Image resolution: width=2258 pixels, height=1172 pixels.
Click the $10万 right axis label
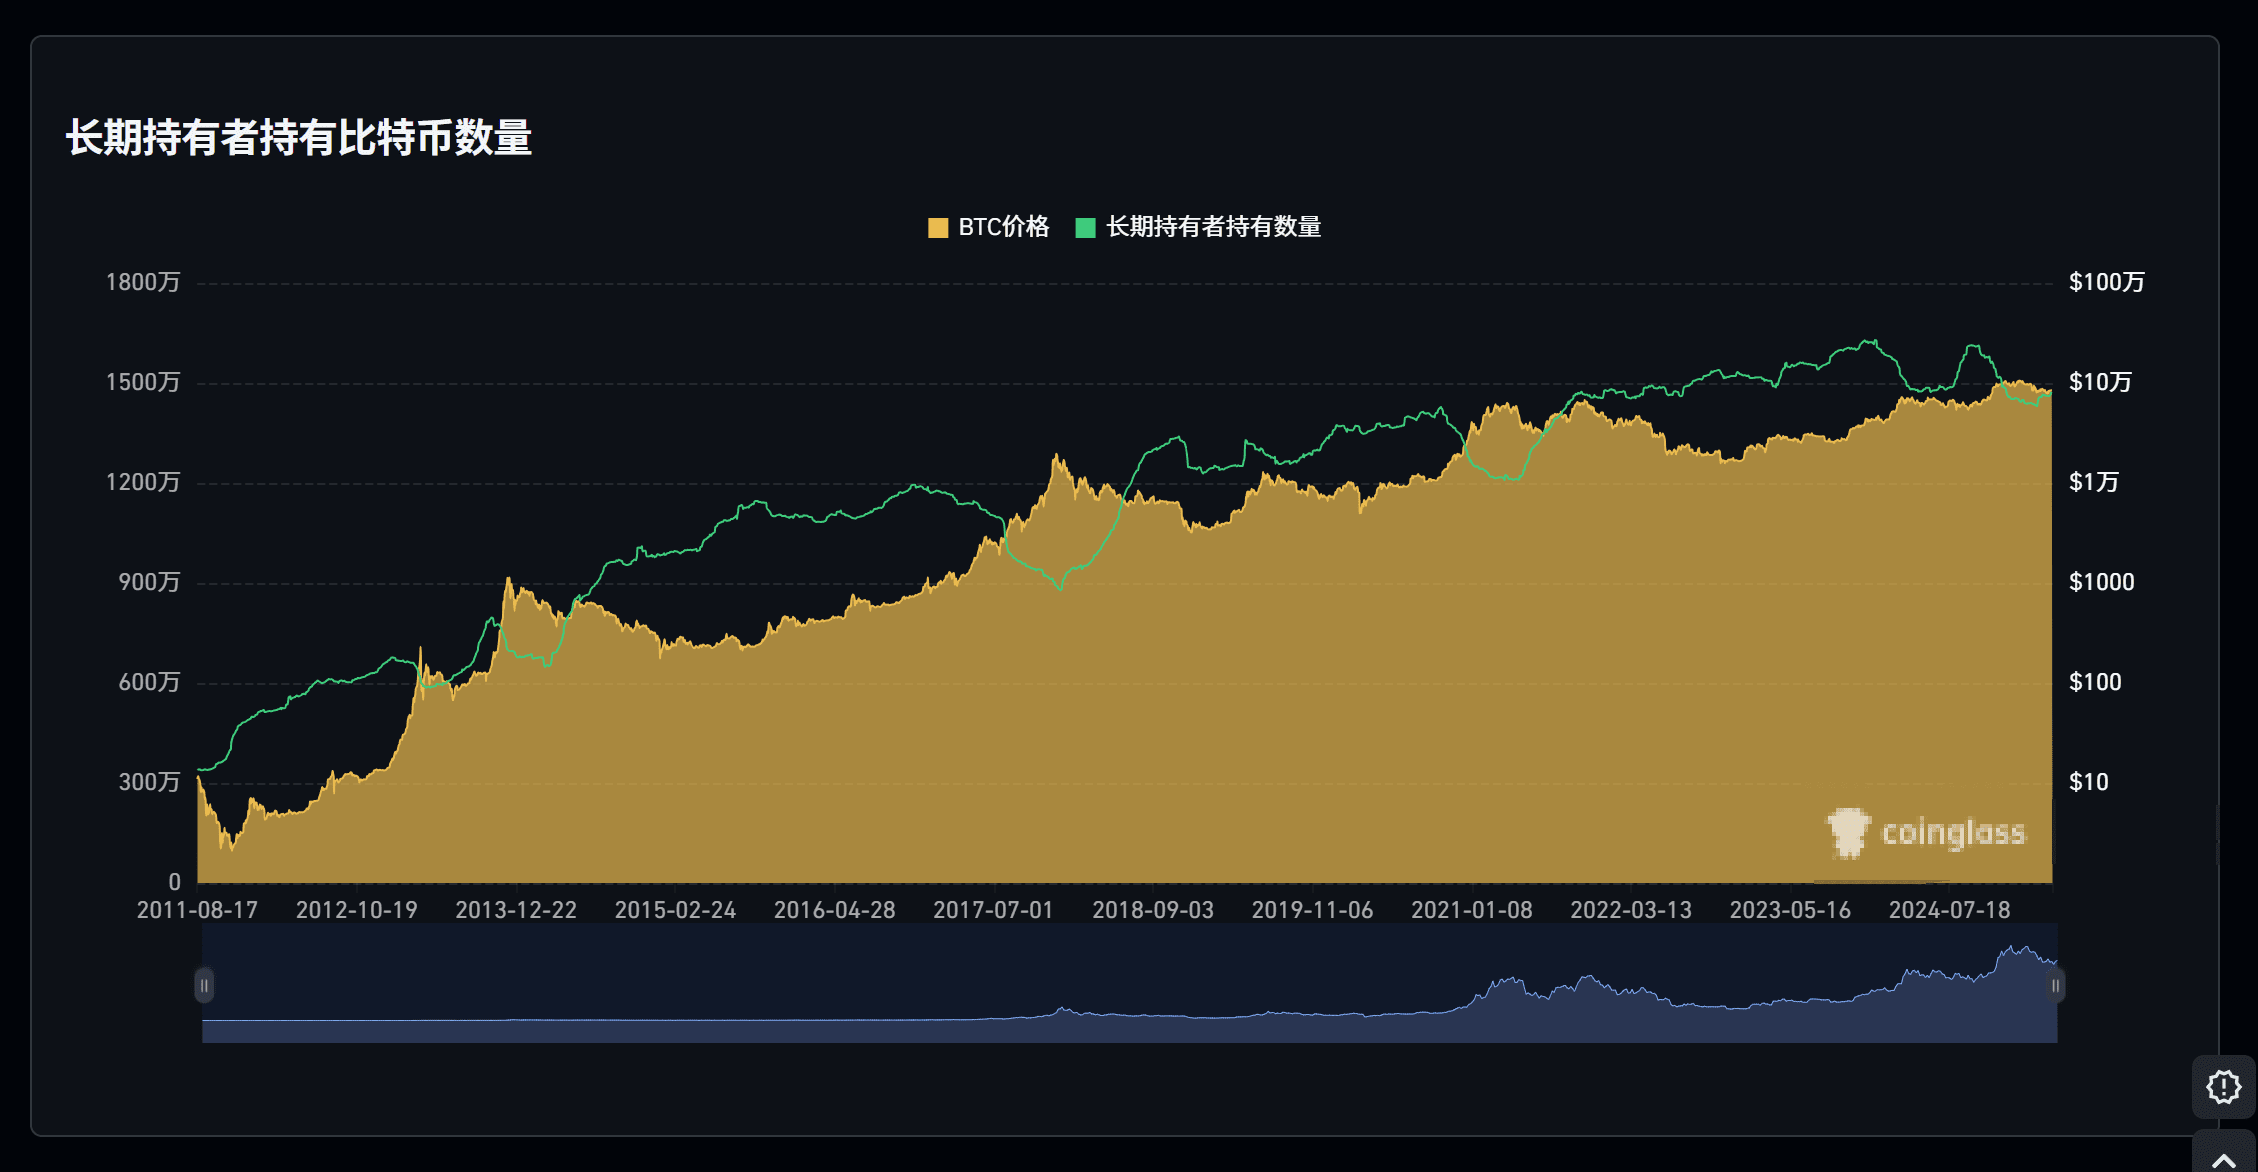(2100, 382)
